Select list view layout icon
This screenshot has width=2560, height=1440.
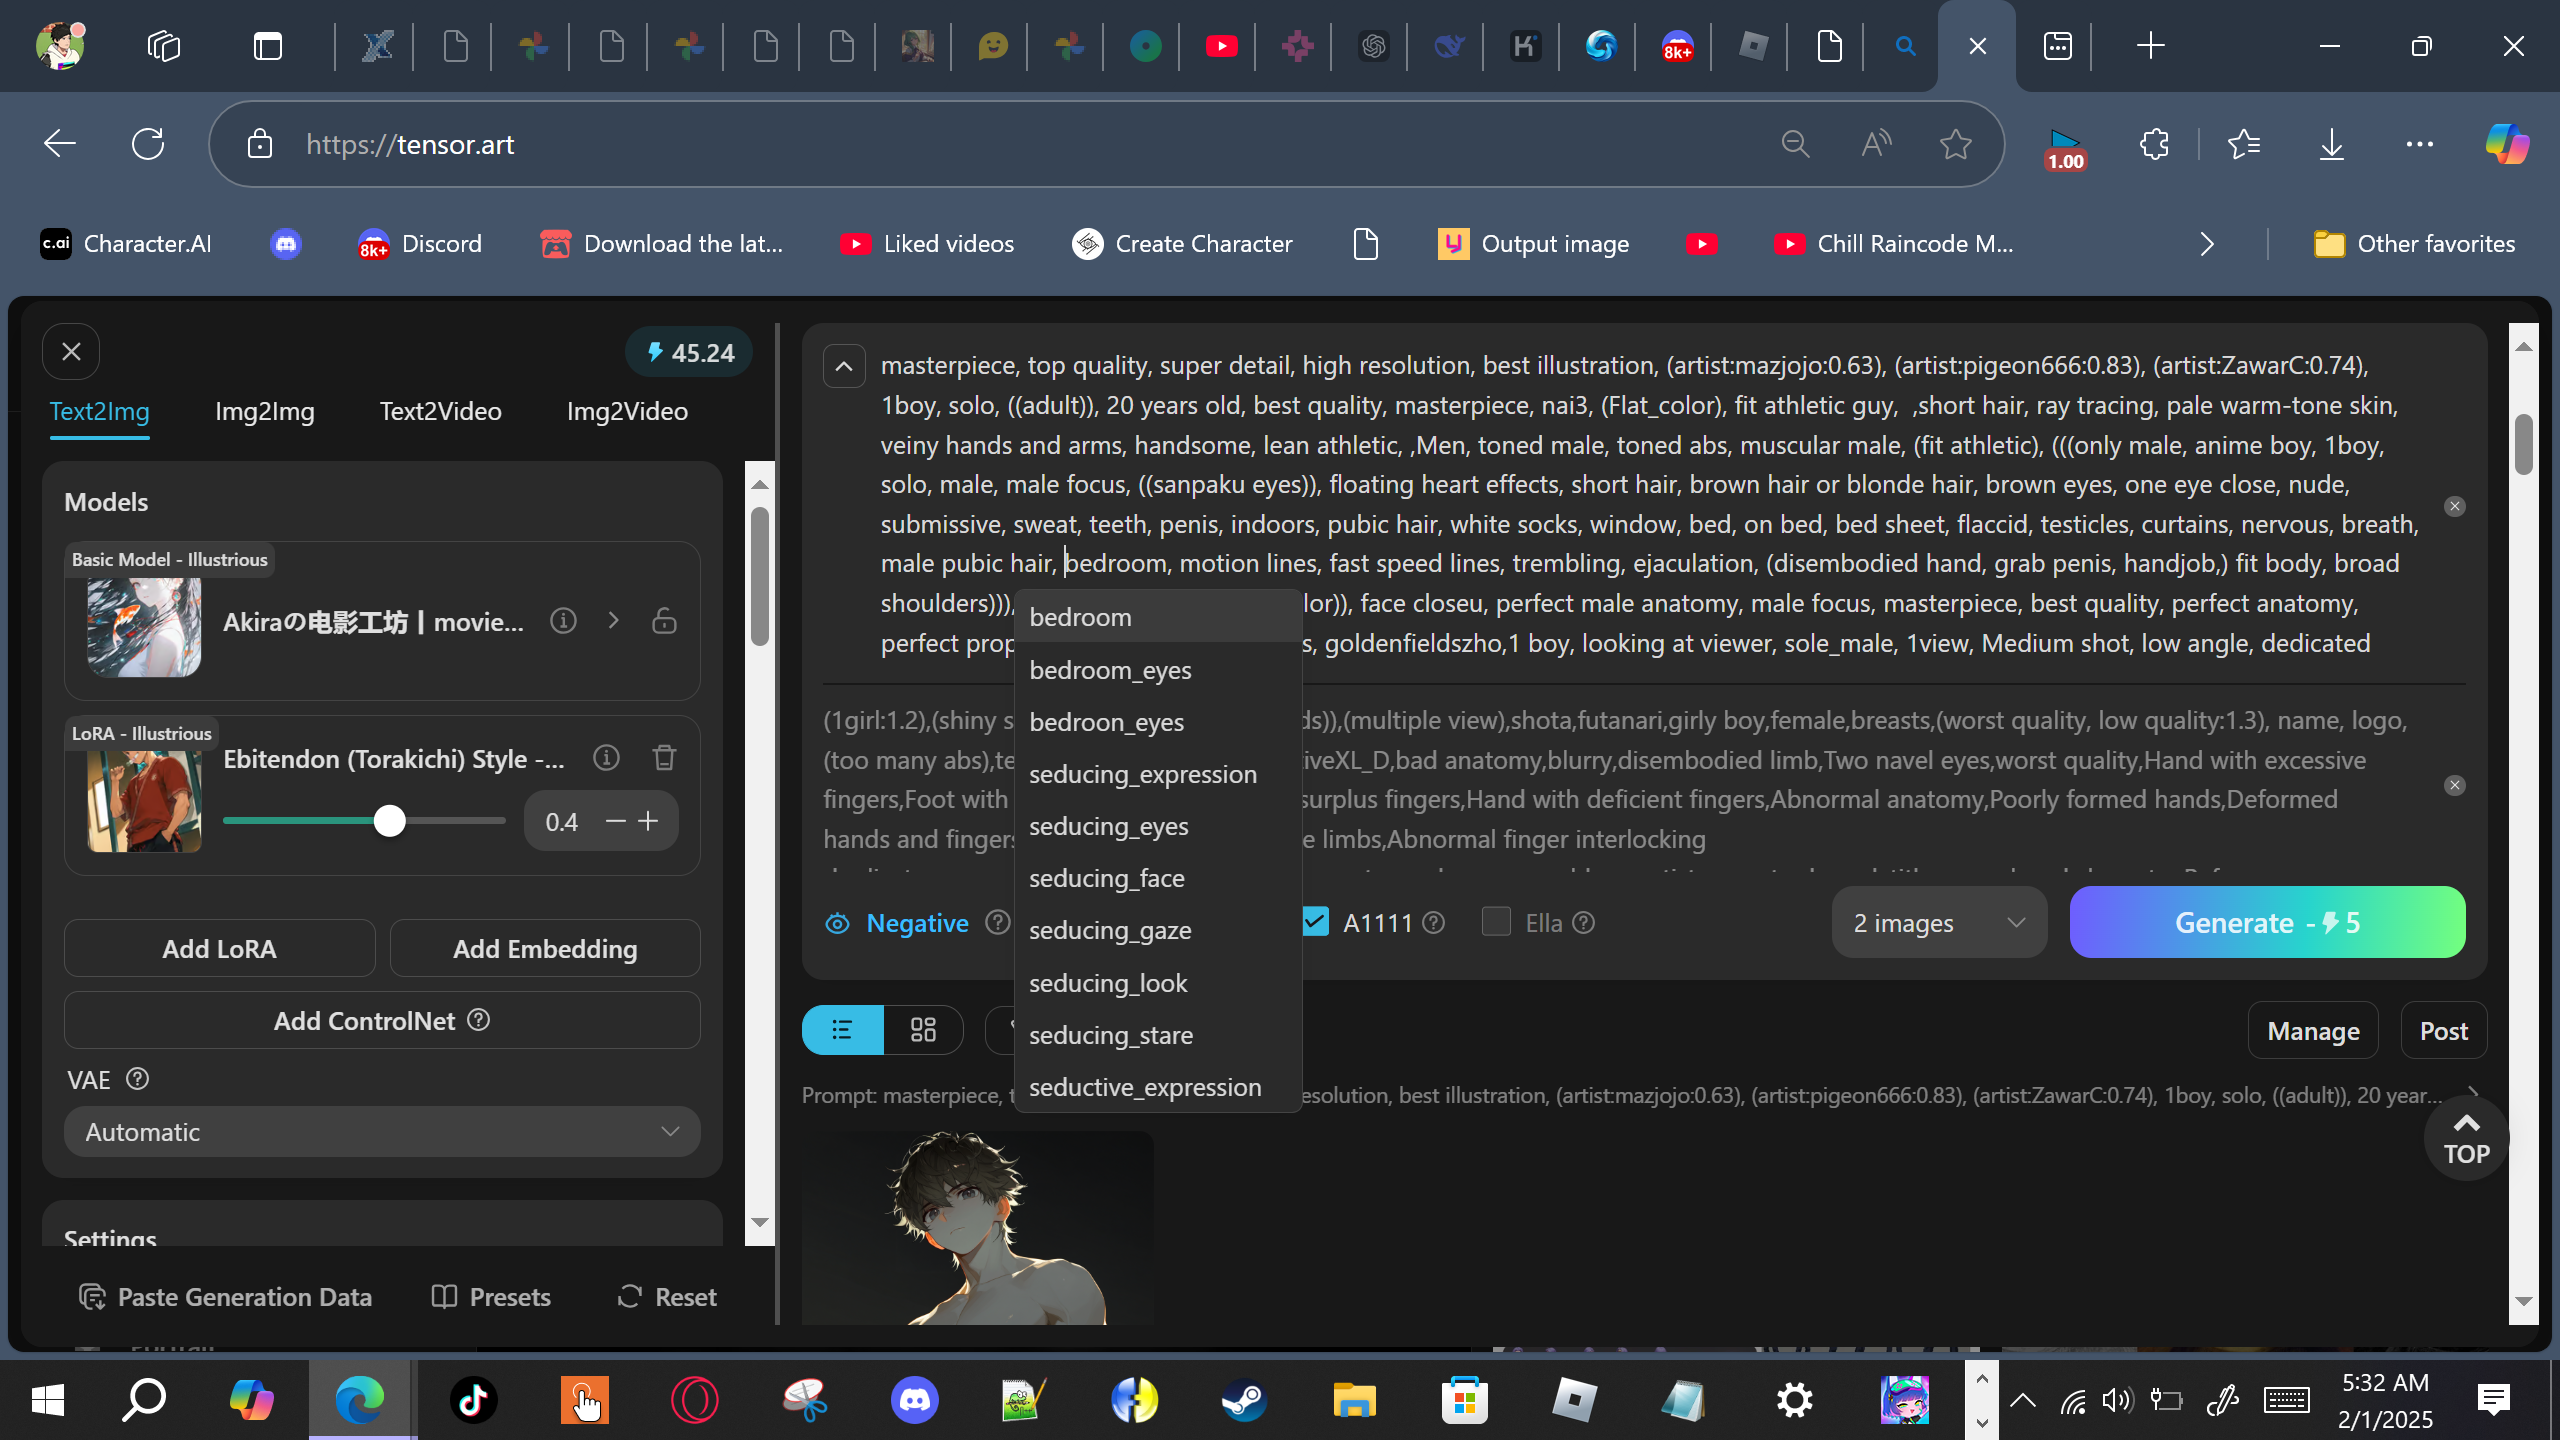pyautogui.click(x=842, y=1030)
